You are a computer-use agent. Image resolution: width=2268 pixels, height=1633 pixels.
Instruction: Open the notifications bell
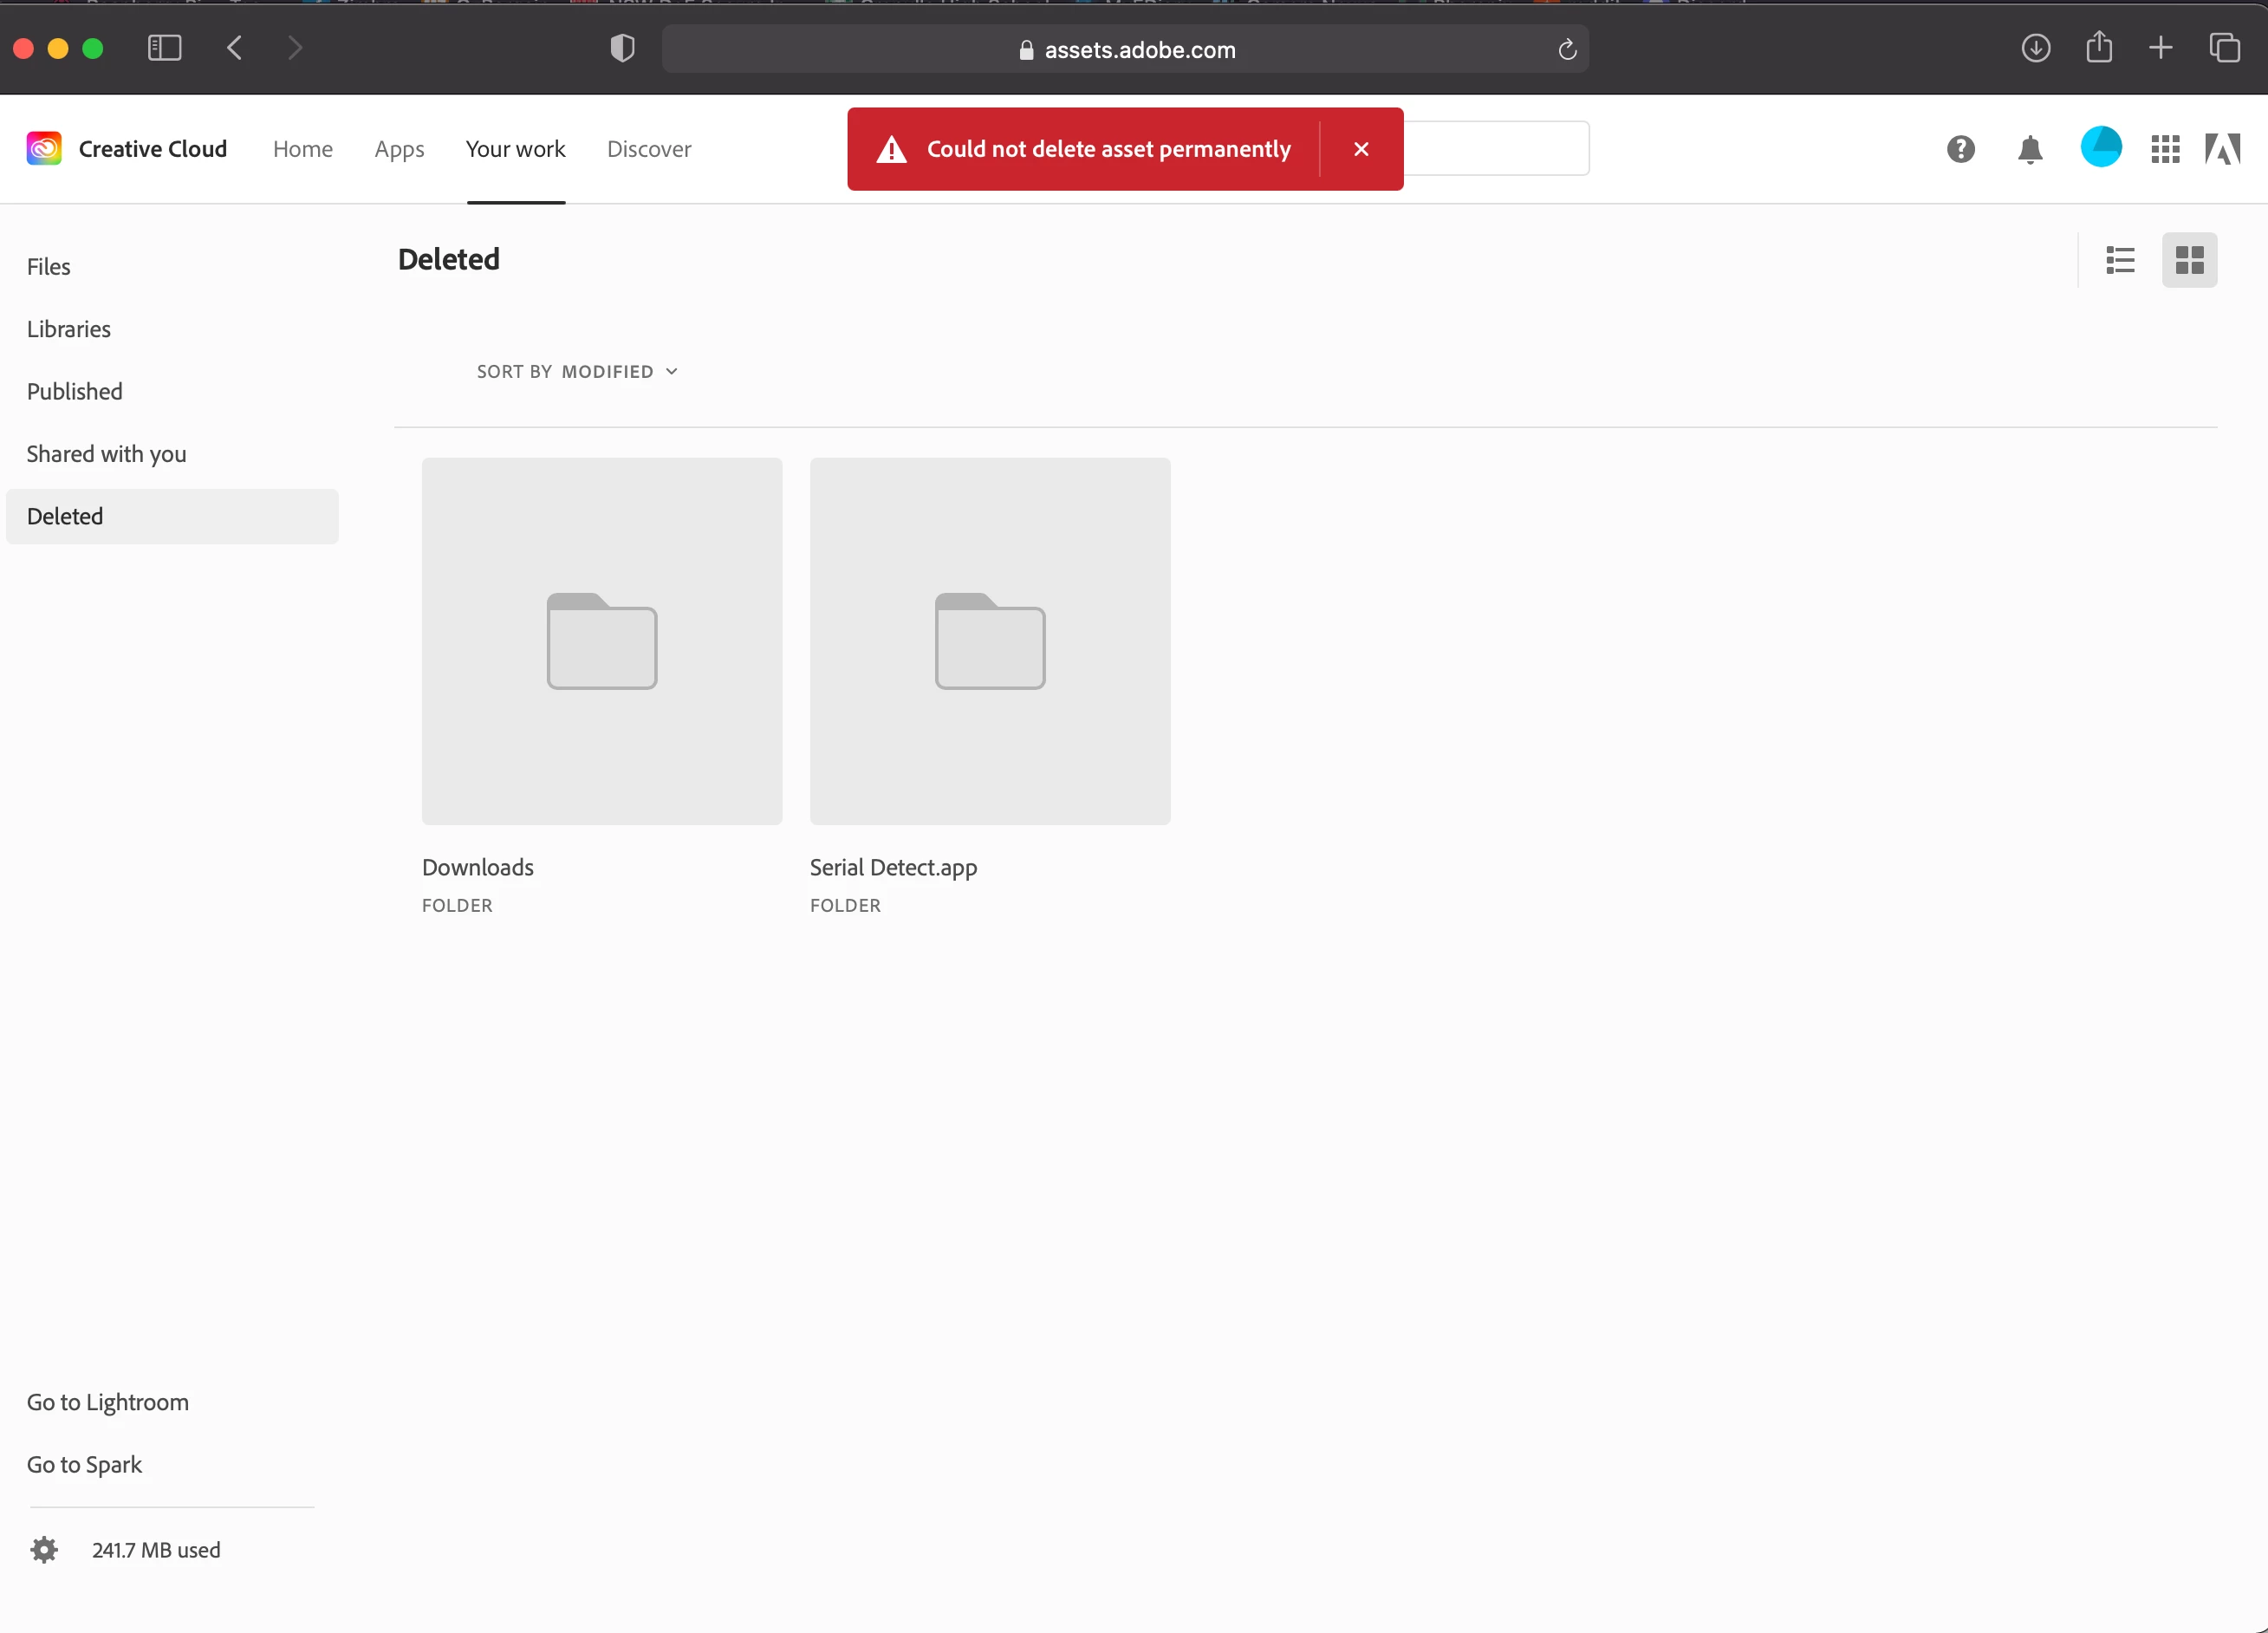coord(2029,150)
